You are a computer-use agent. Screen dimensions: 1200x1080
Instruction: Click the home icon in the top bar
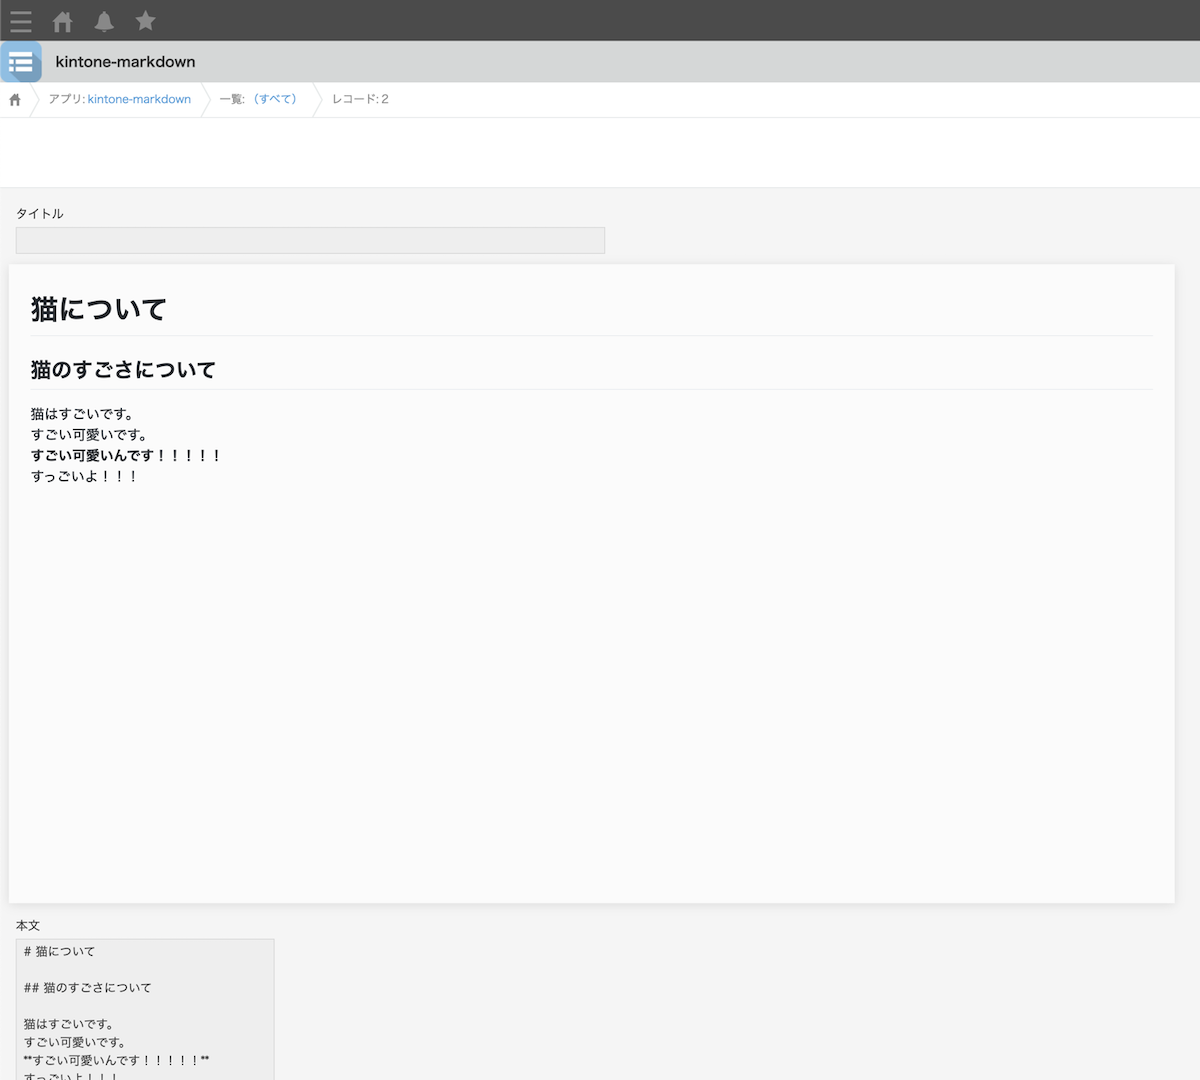coord(61,21)
